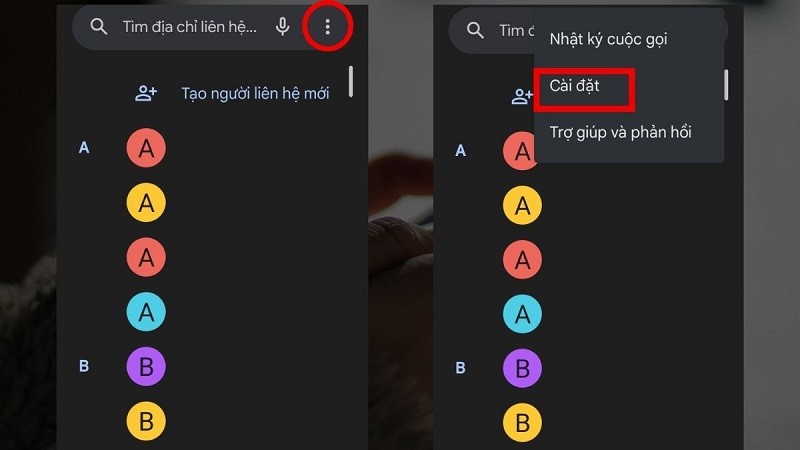800x450 pixels.
Task: Open the cyan A contact avatar in left panel
Action: coord(146,312)
